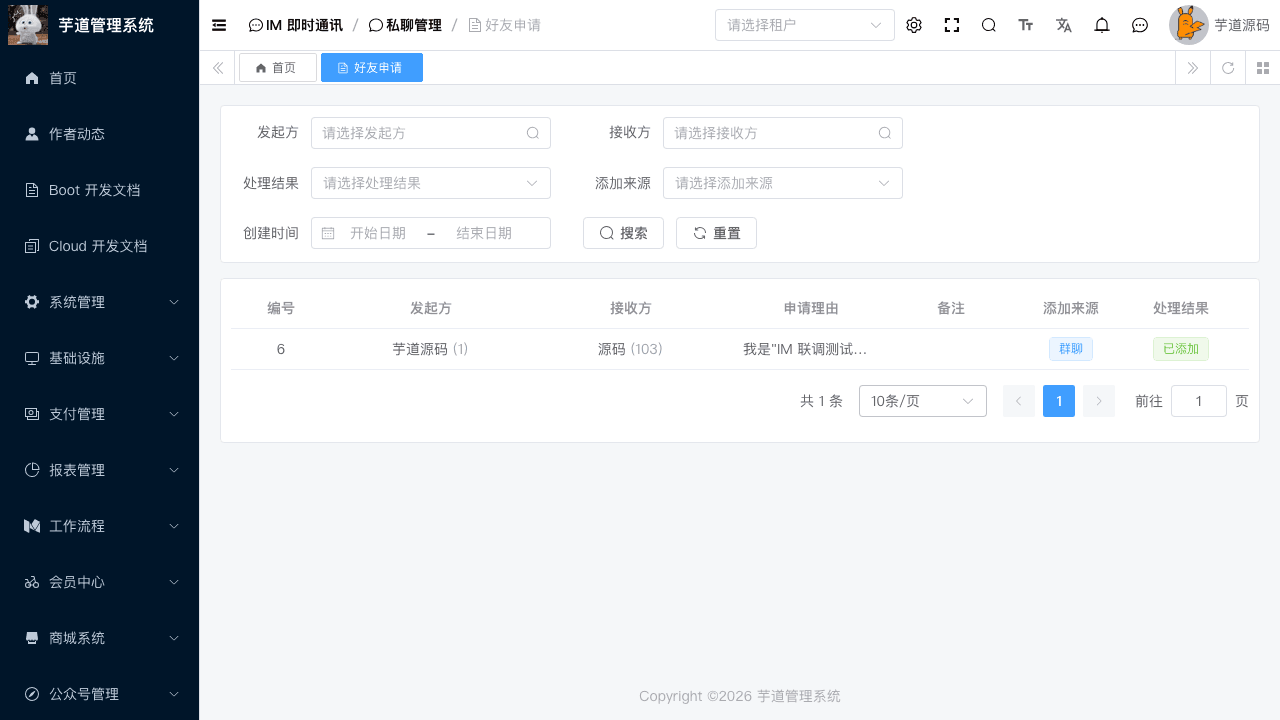Open language translation icon
Viewport: 1280px width, 720px height.
point(1064,25)
